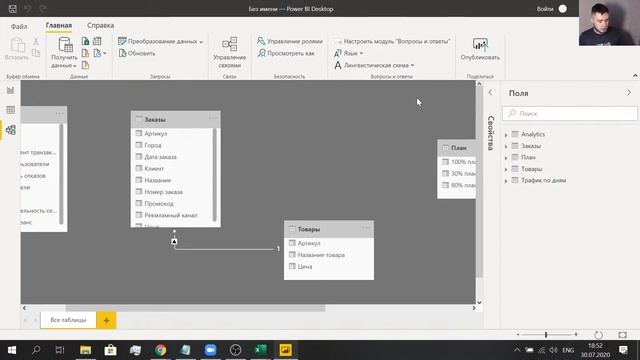The image size is (640, 360).
Task: Open Zoom from the taskbar
Action: tap(211, 350)
